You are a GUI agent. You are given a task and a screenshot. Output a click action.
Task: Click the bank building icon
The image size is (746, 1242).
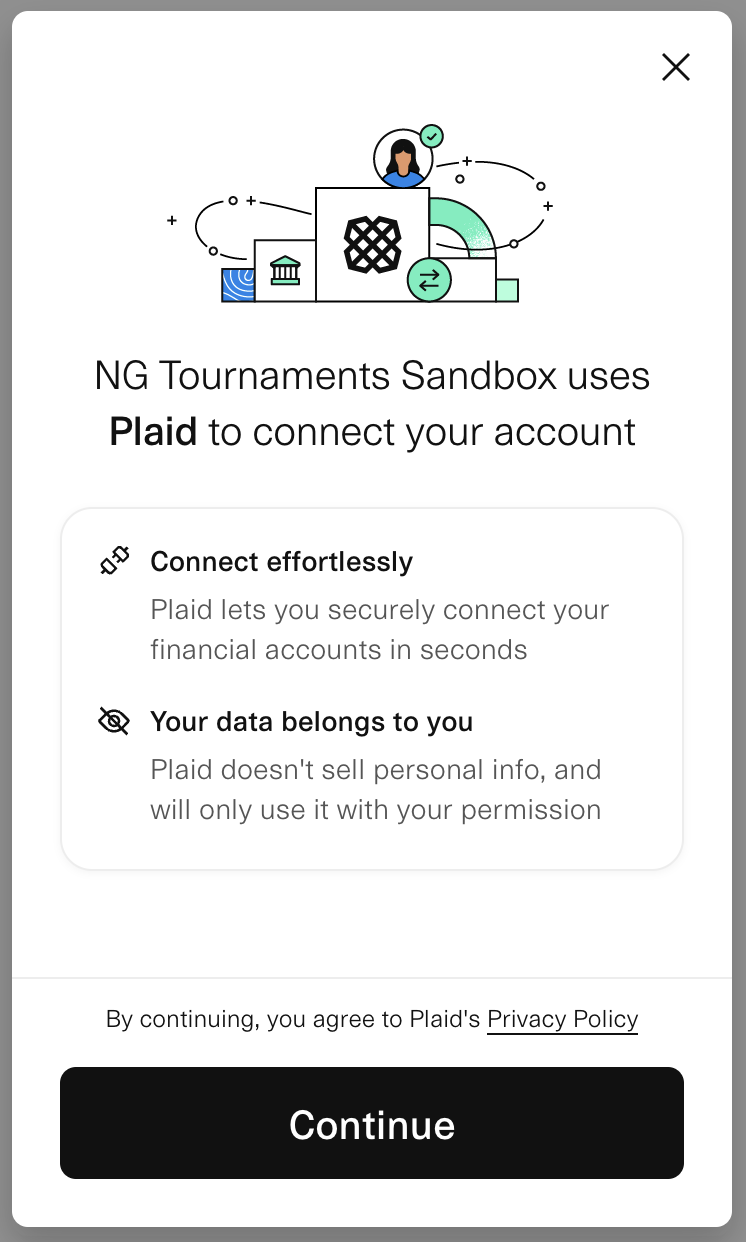[x=285, y=270]
